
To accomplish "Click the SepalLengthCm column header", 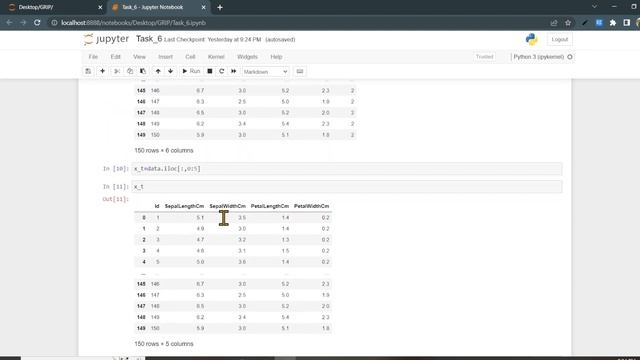I will (x=184, y=206).
